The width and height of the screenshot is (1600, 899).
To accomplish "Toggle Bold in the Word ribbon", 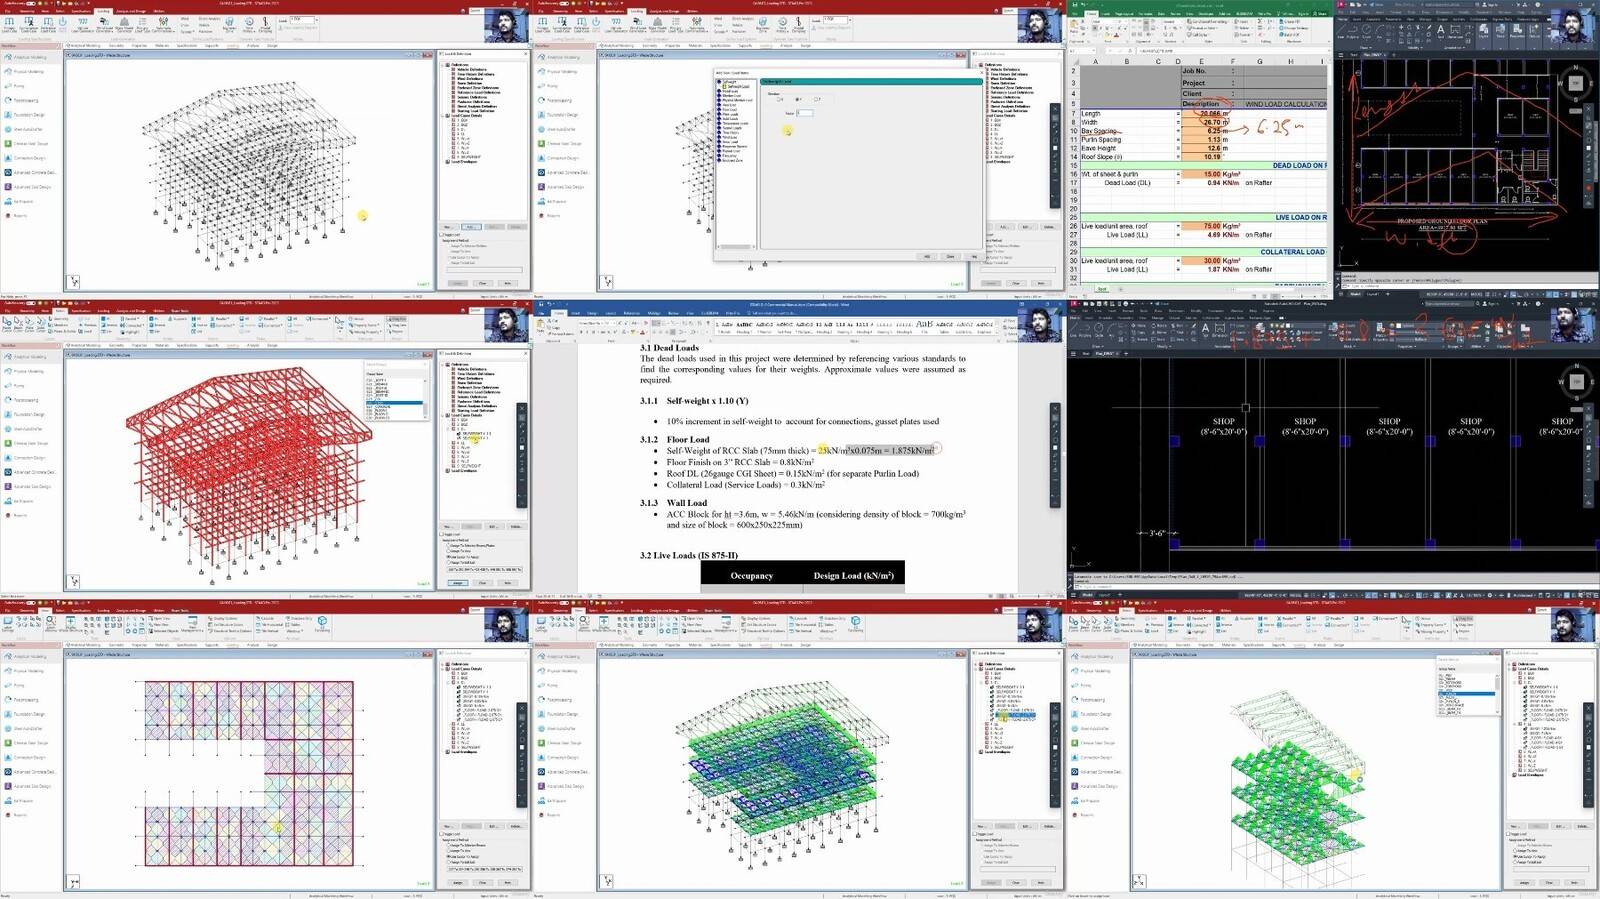I will [x=581, y=331].
